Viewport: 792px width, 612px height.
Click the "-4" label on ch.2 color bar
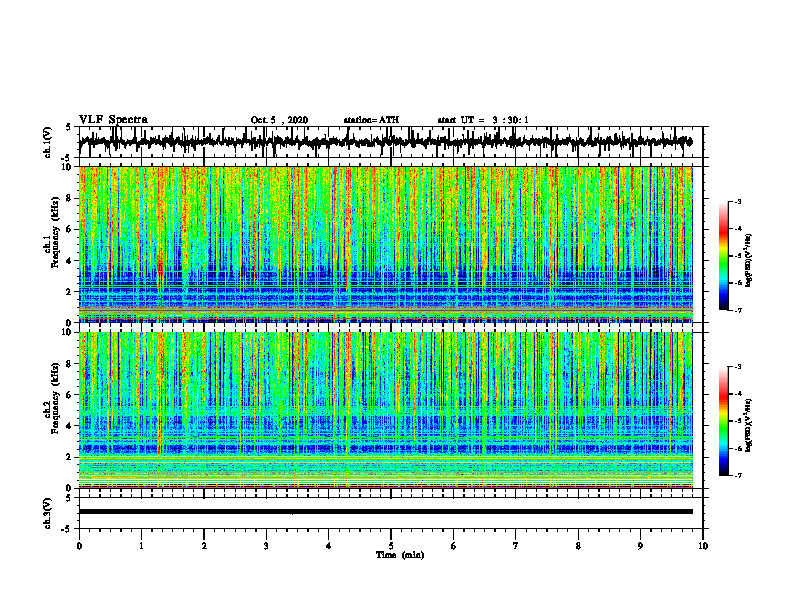click(737, 394)
